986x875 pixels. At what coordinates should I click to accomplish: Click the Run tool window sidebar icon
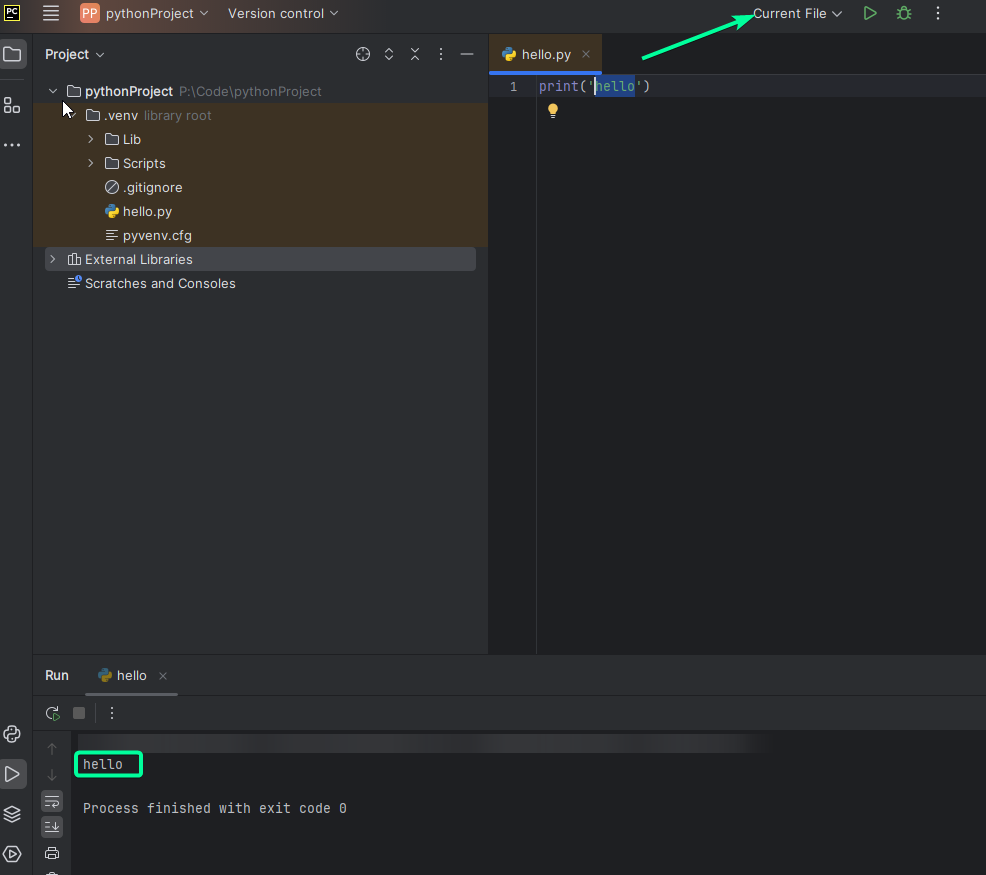(12, 774)
